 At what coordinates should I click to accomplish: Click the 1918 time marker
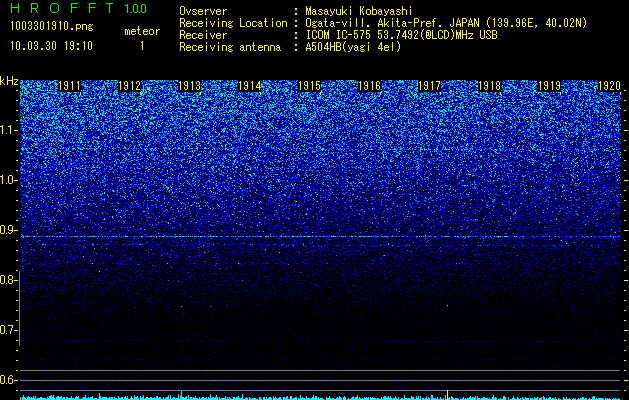(489, 86)
